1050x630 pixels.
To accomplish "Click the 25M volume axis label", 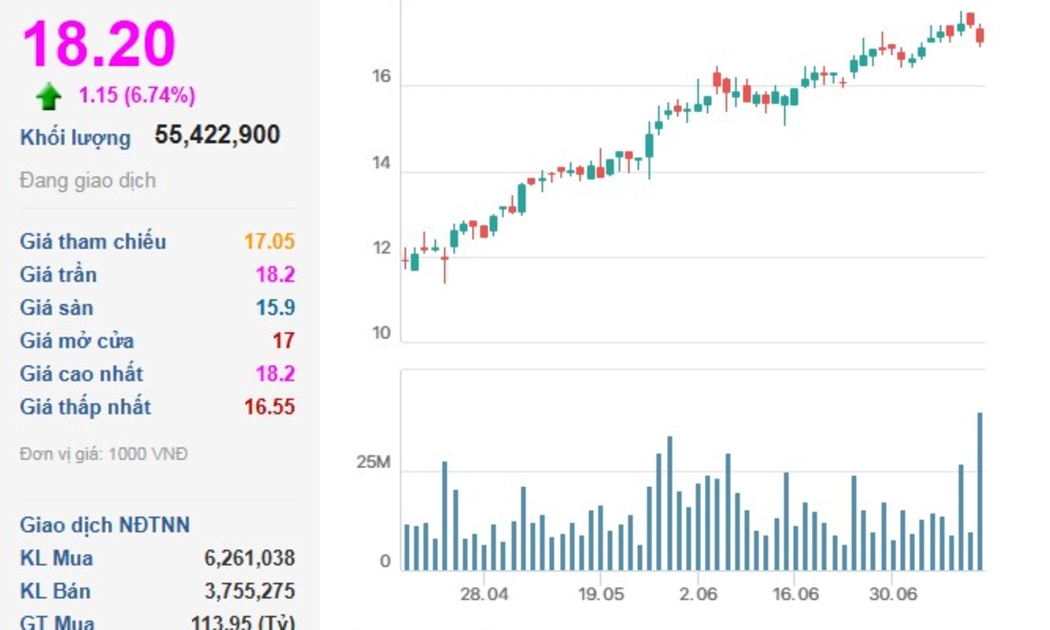I will (374, 464).
